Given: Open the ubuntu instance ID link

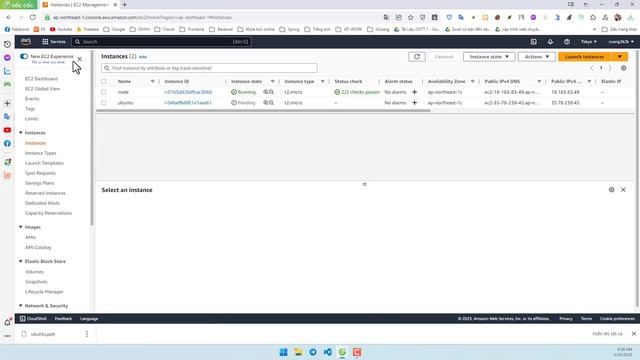Looking at the screenshot, I should tap(188, 103).
